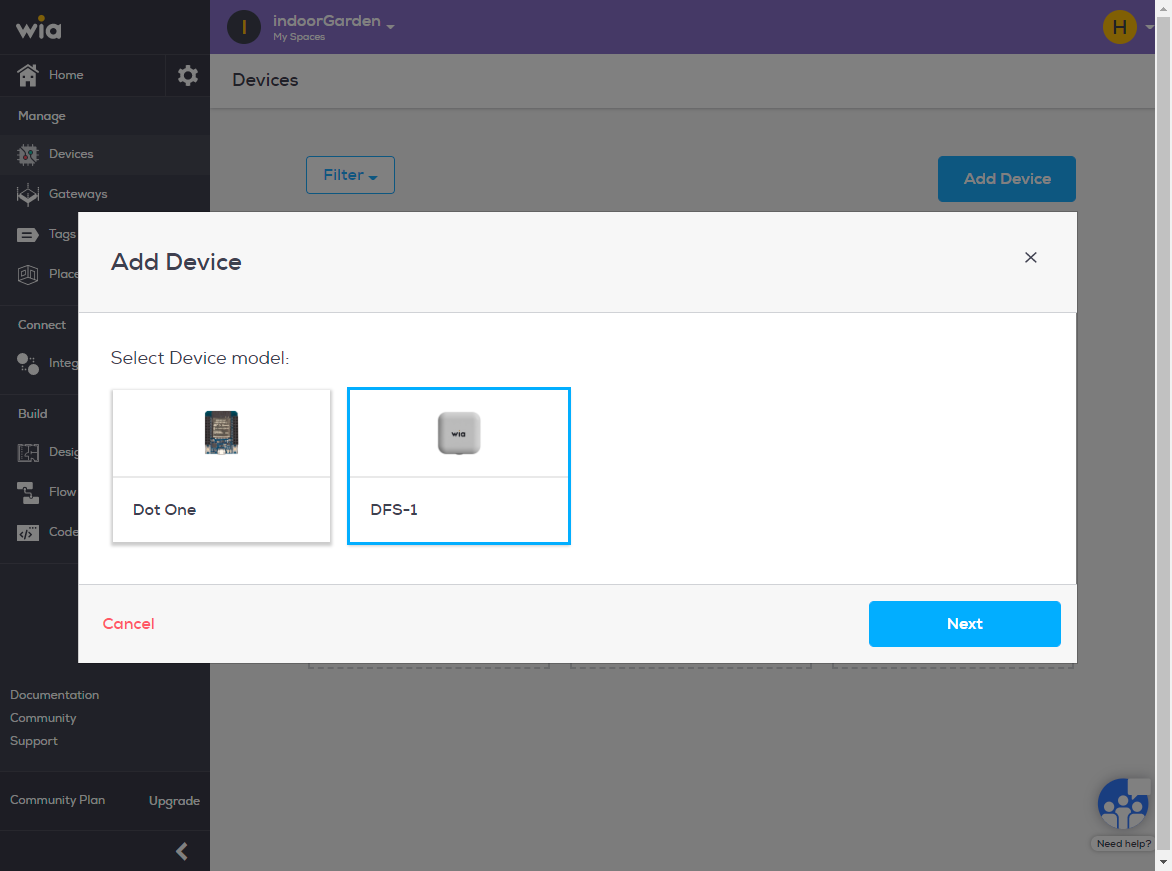
Task: Click the Add Device button
Action: click(1007, 179)
